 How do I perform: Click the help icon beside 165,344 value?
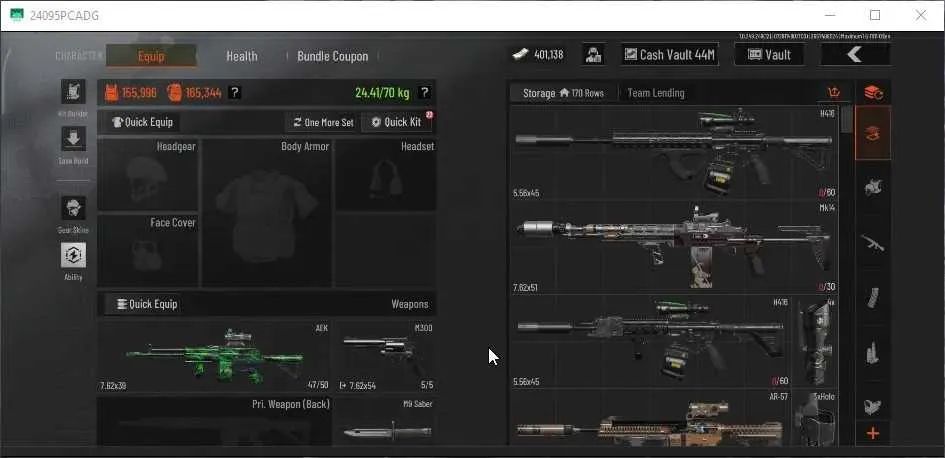[235, 93]
